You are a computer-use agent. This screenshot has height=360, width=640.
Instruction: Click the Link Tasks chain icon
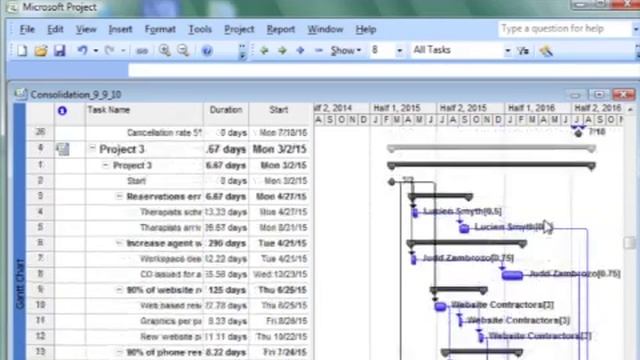tap(142, 51)
